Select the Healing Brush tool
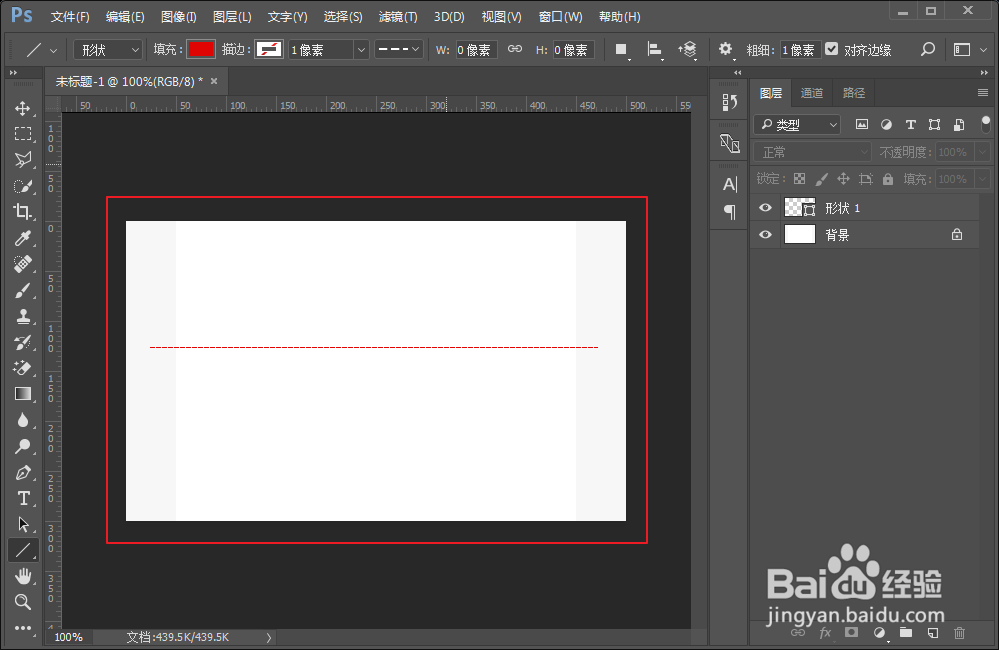The height and width of the screenshot is (650, 999). (x=23, y=264)
